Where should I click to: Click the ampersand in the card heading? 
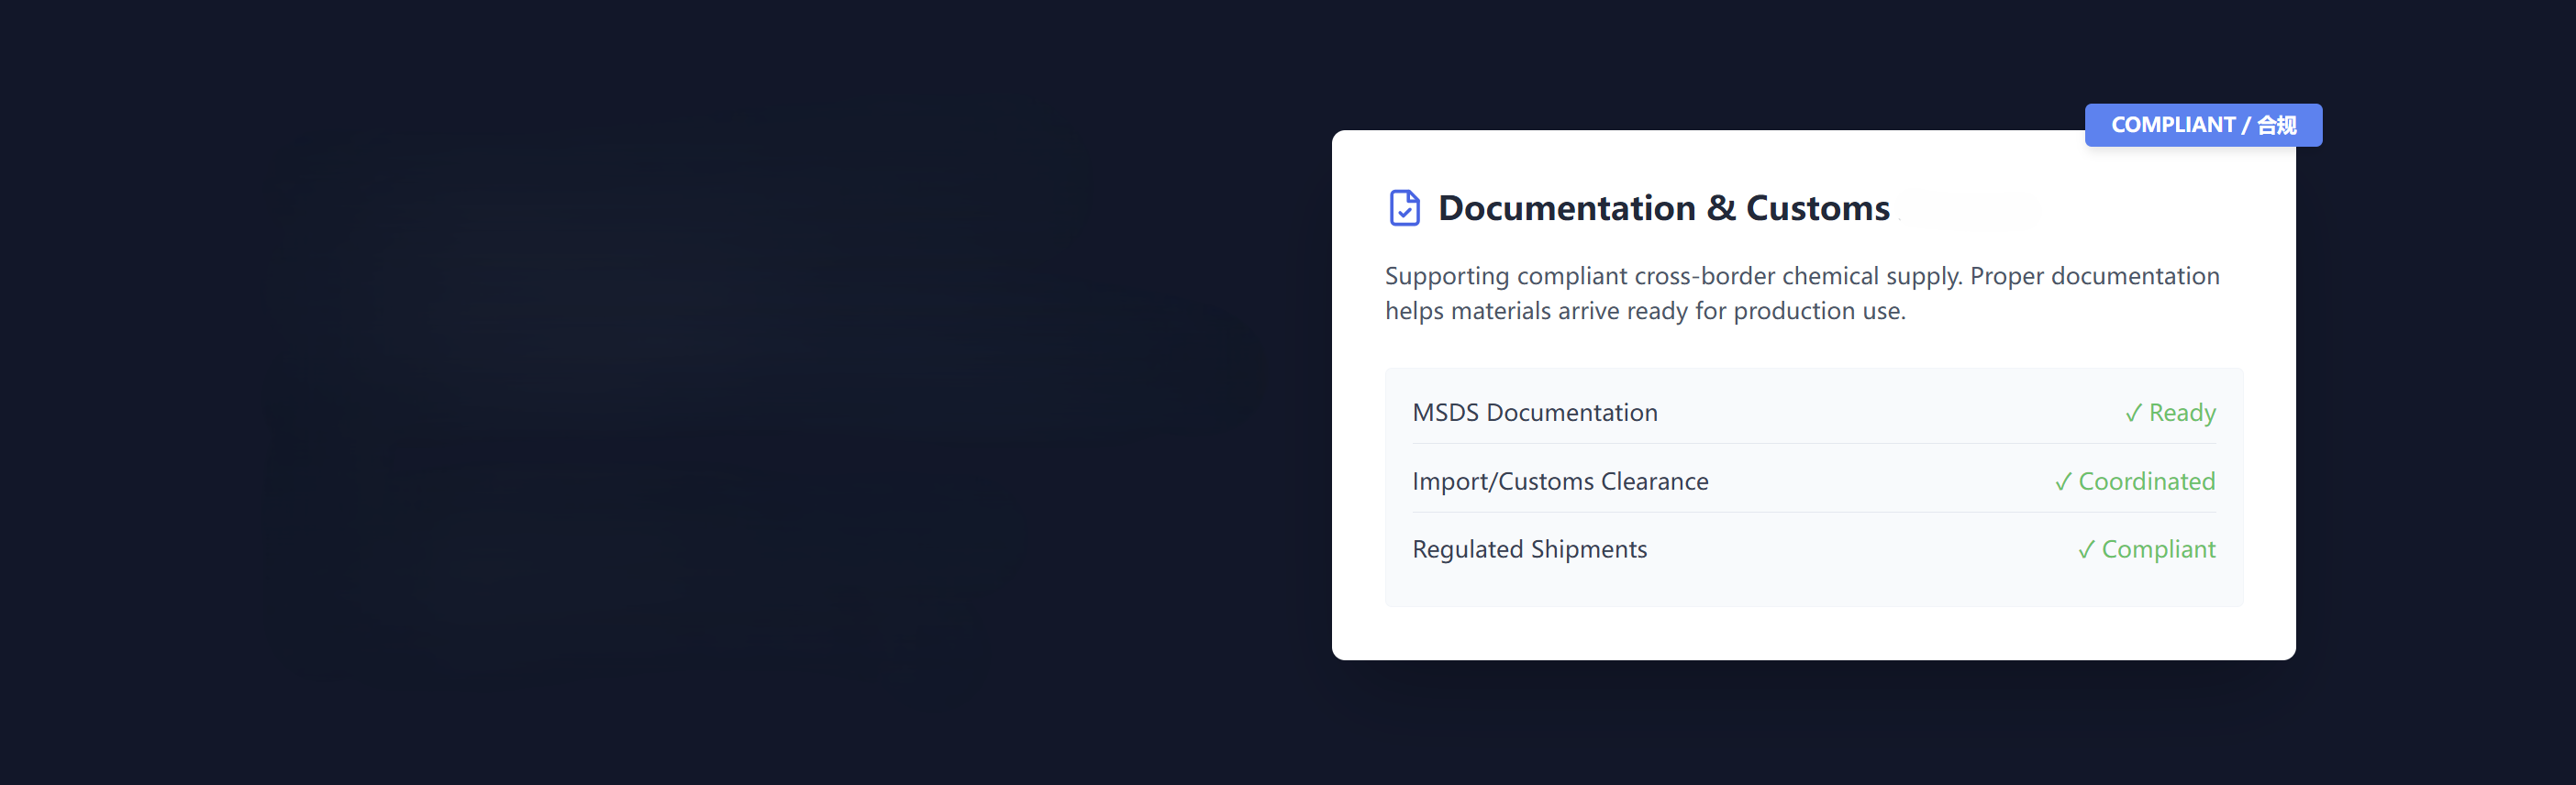[x=1720, y=208]
